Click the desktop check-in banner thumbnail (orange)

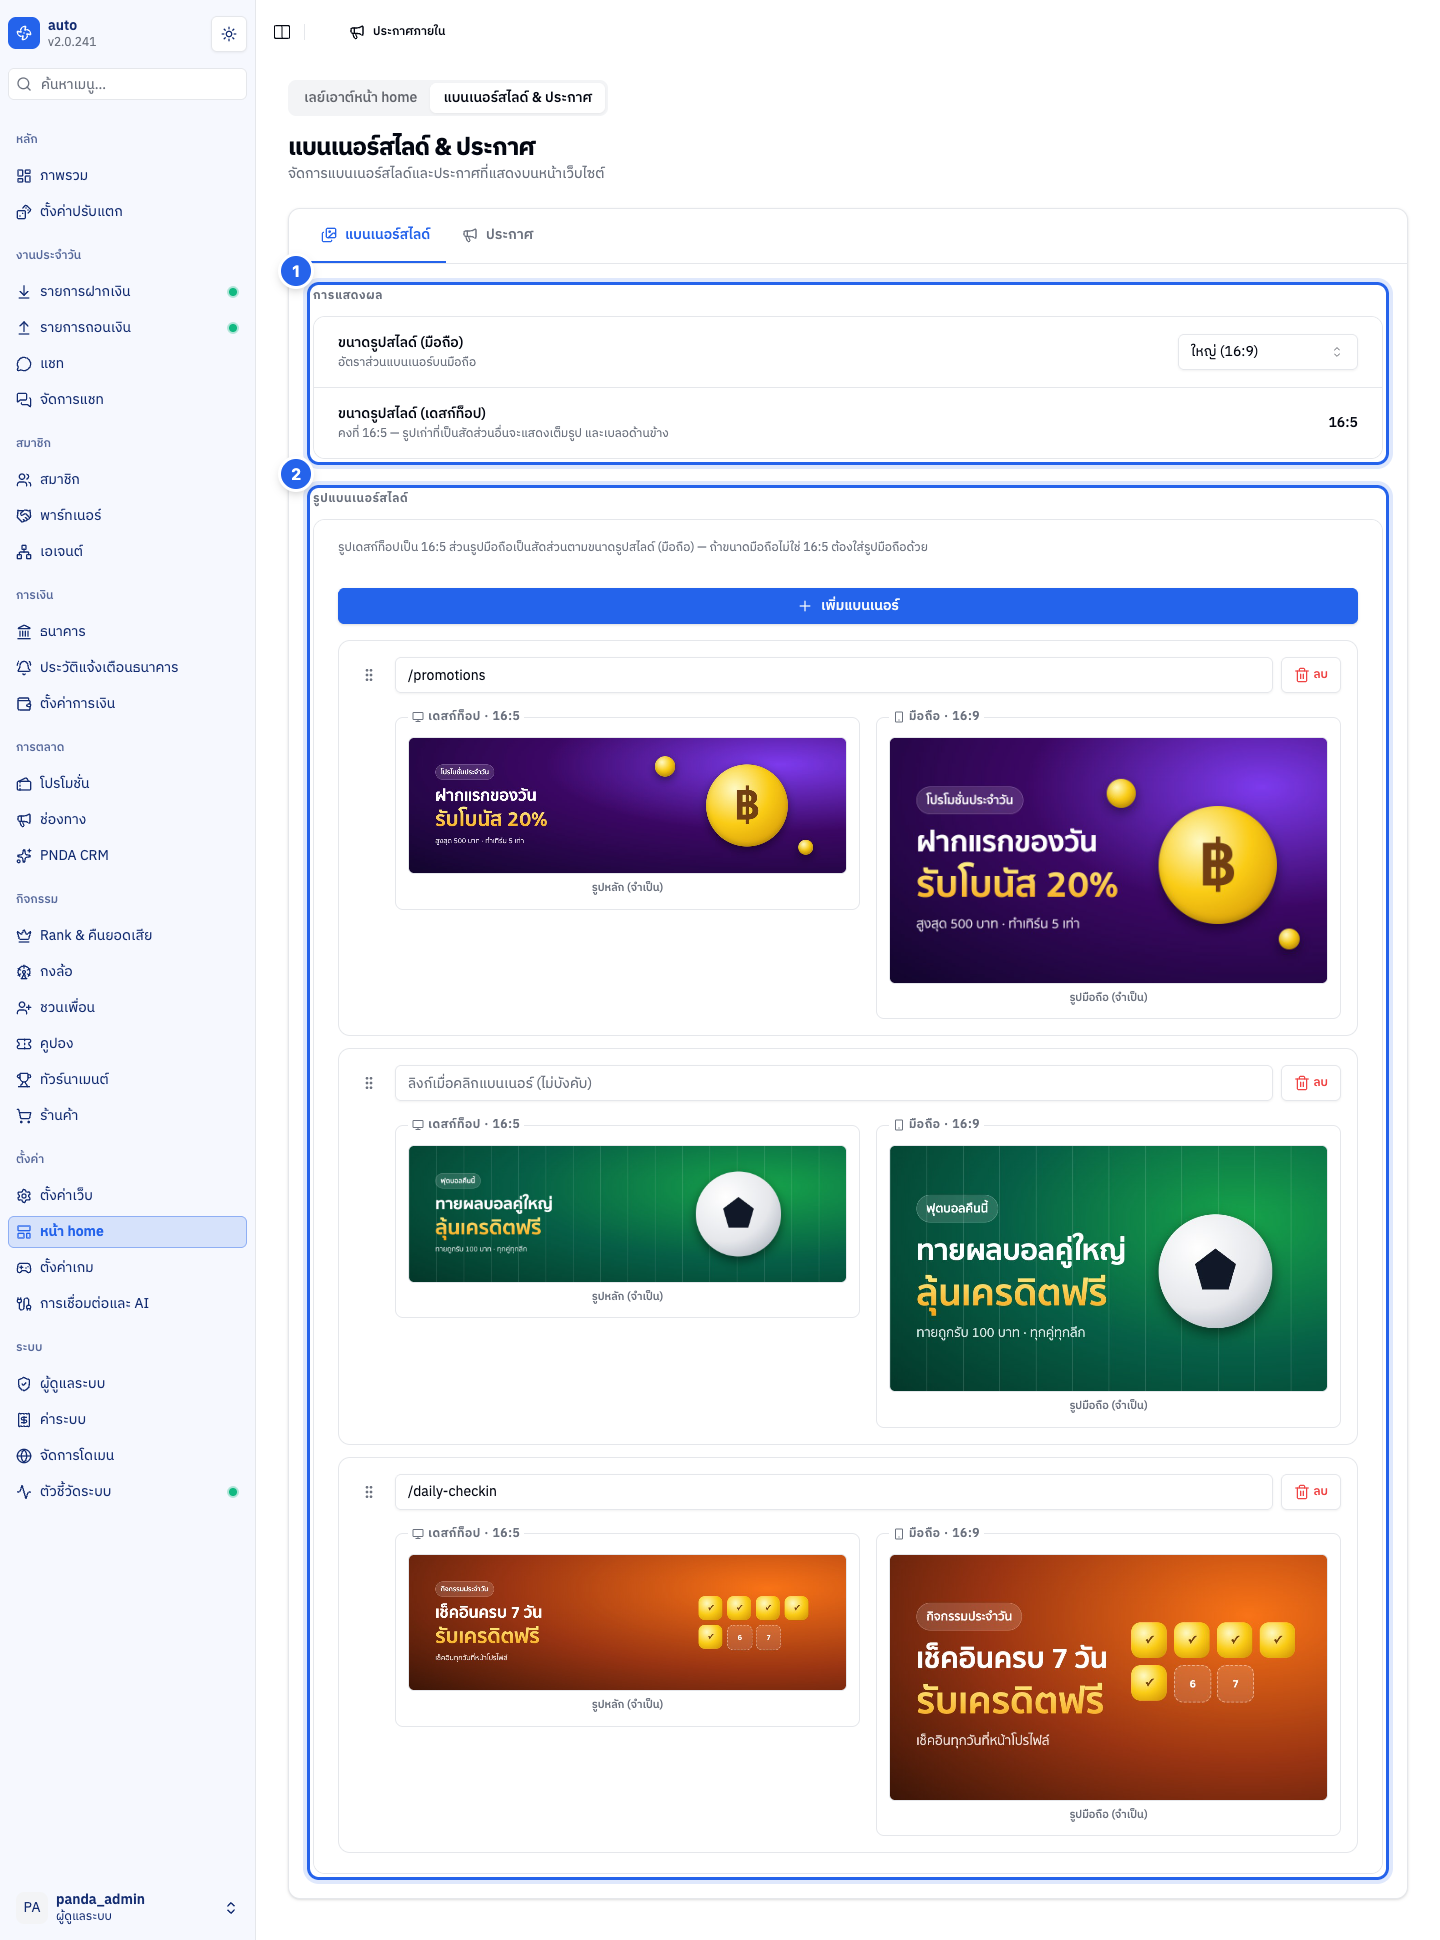(627, 1623)
